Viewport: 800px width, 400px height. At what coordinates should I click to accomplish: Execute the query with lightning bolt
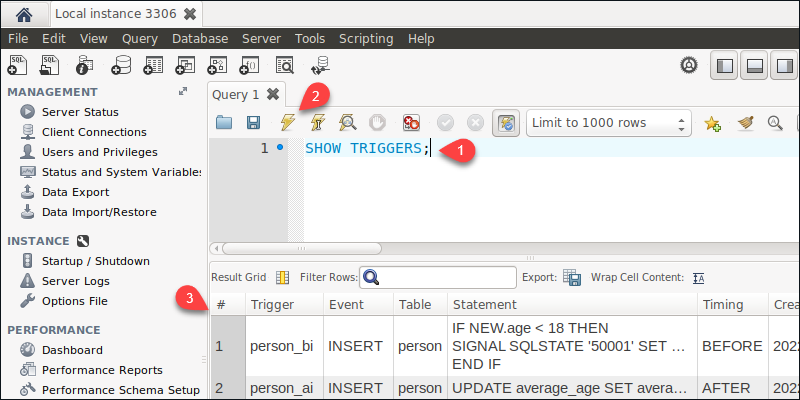[288, 122]
